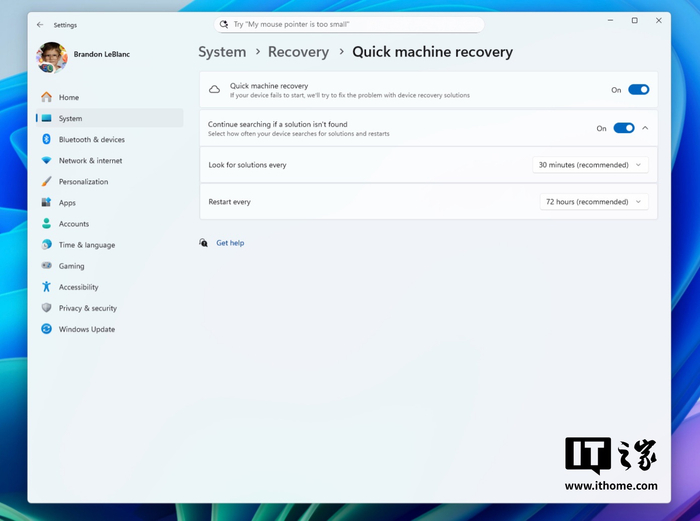This screenshot has width=700, height=521.
Task: Click the Home house icon in sidebar
Action: [46, 97]
